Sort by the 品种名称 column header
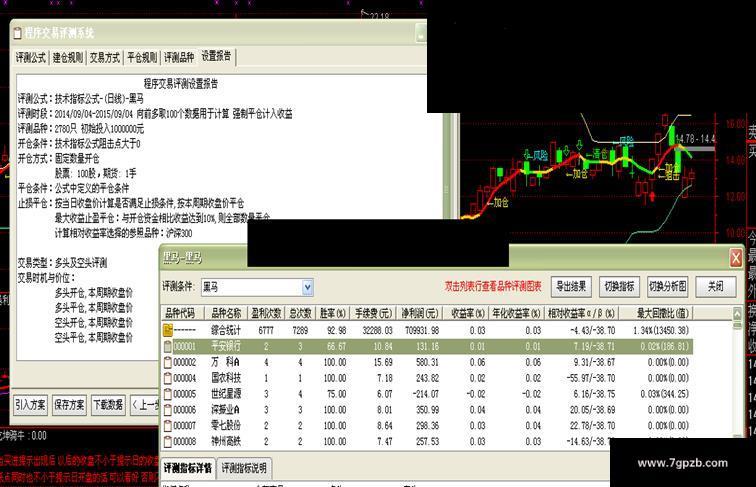The image size is (756, 487). tap(226, 313)
